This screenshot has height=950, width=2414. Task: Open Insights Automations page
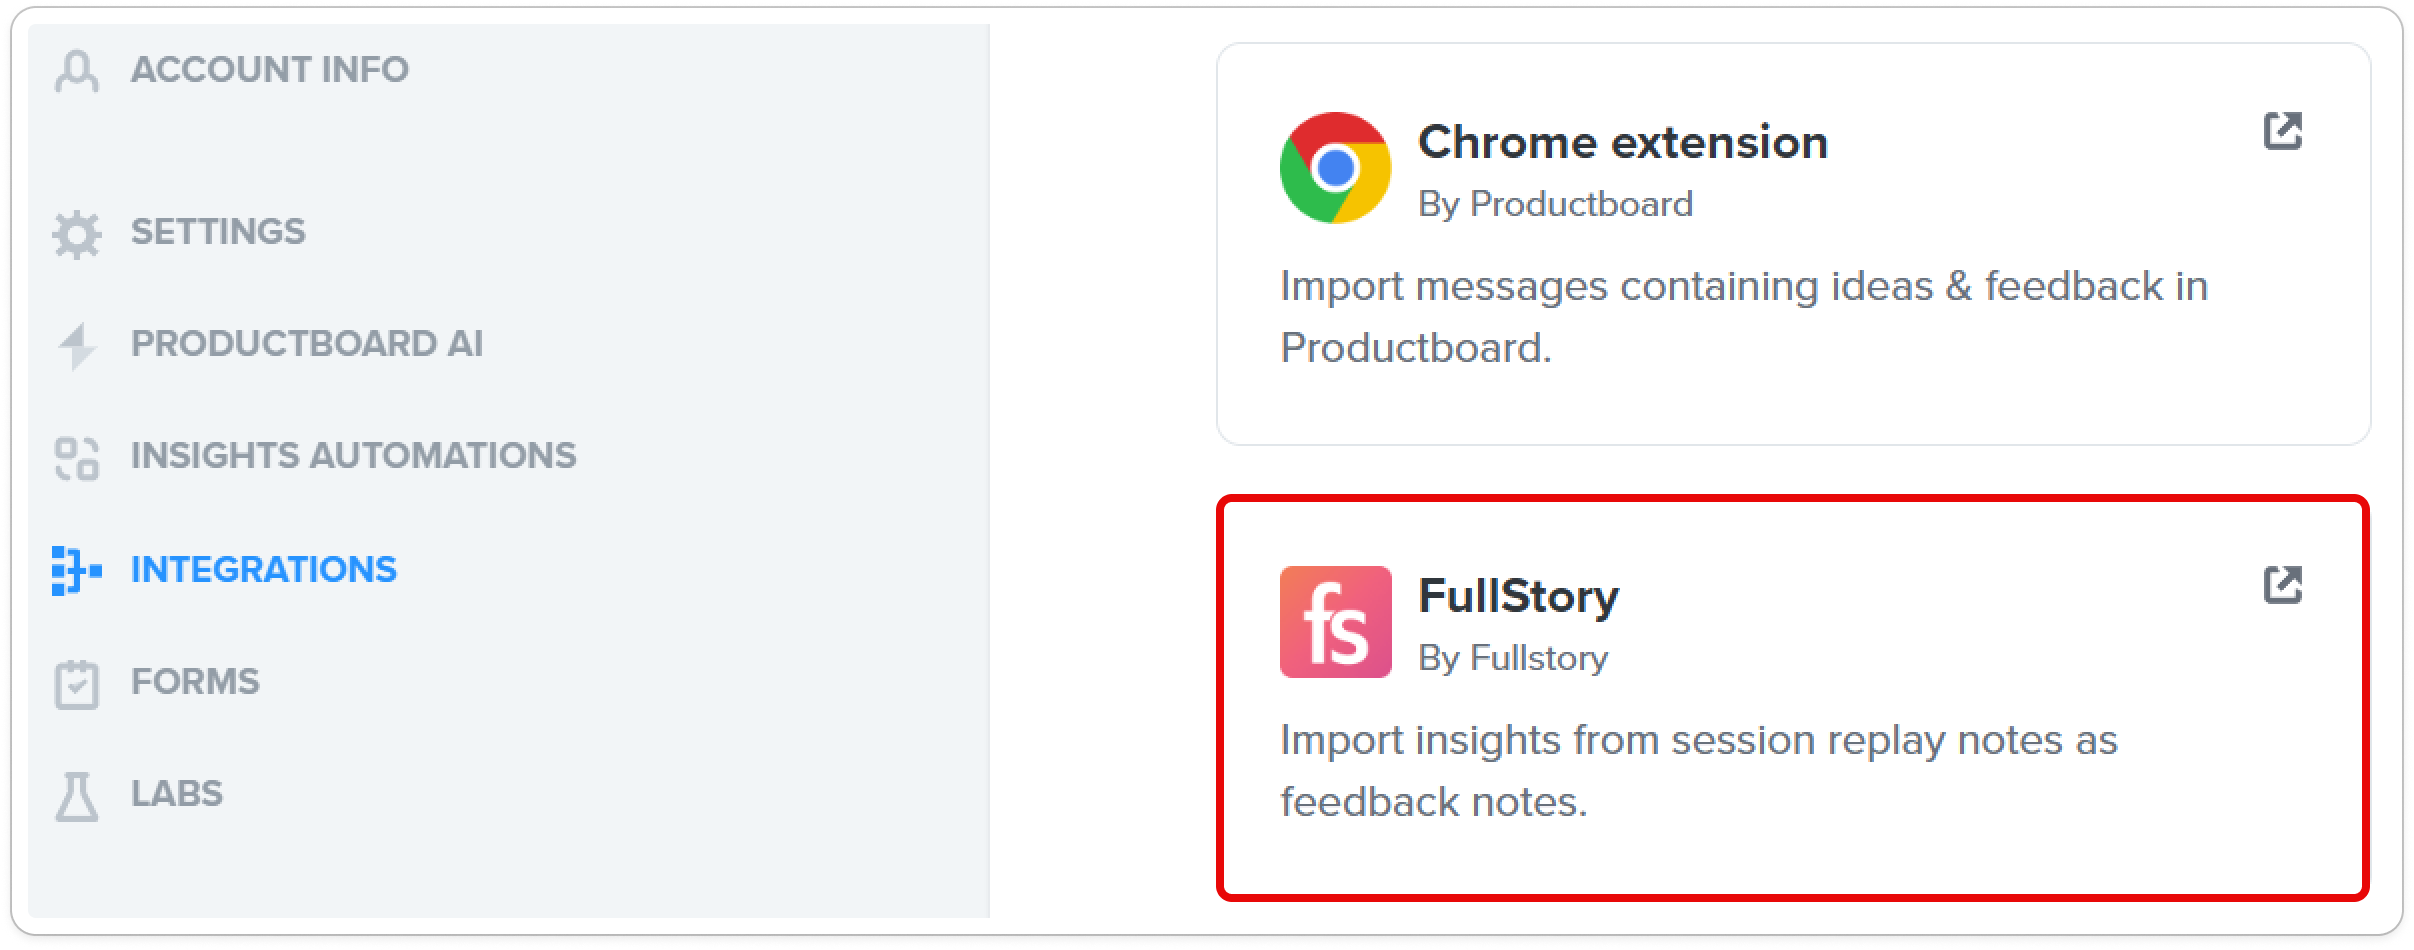pyautogui.click(x=354, y=456)
